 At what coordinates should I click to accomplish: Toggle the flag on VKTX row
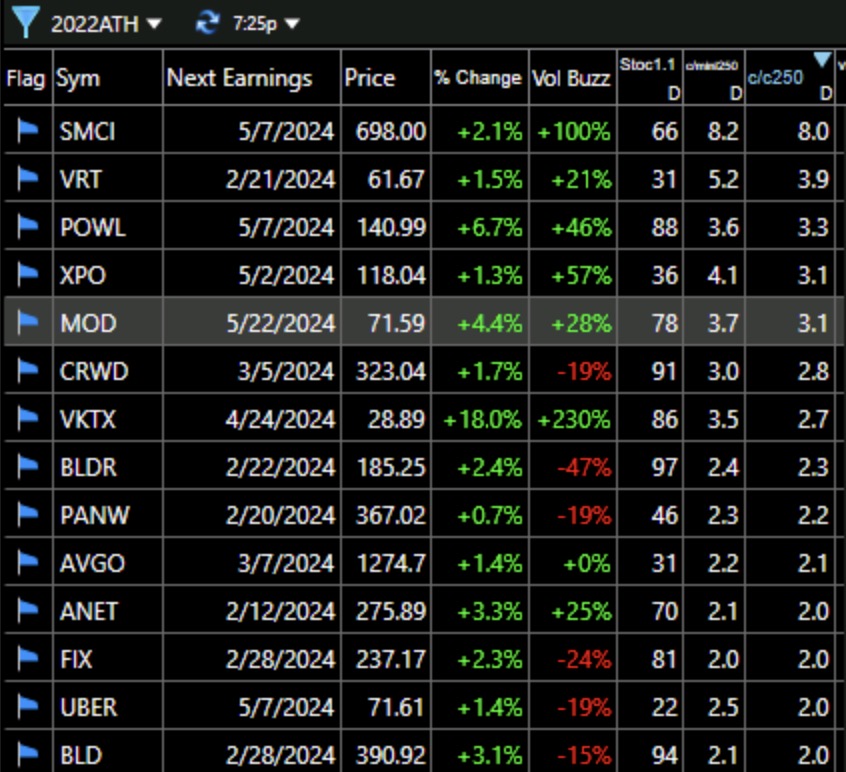[28, 419]
